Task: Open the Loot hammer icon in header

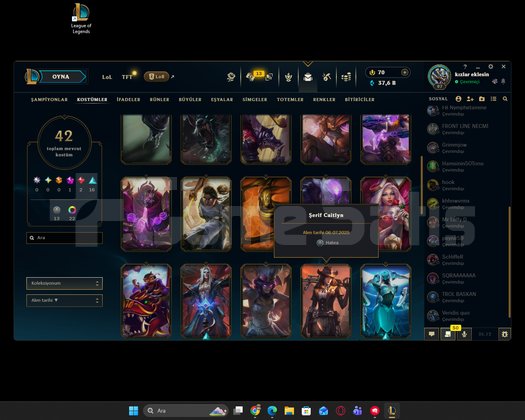Action: pos(326,77)
